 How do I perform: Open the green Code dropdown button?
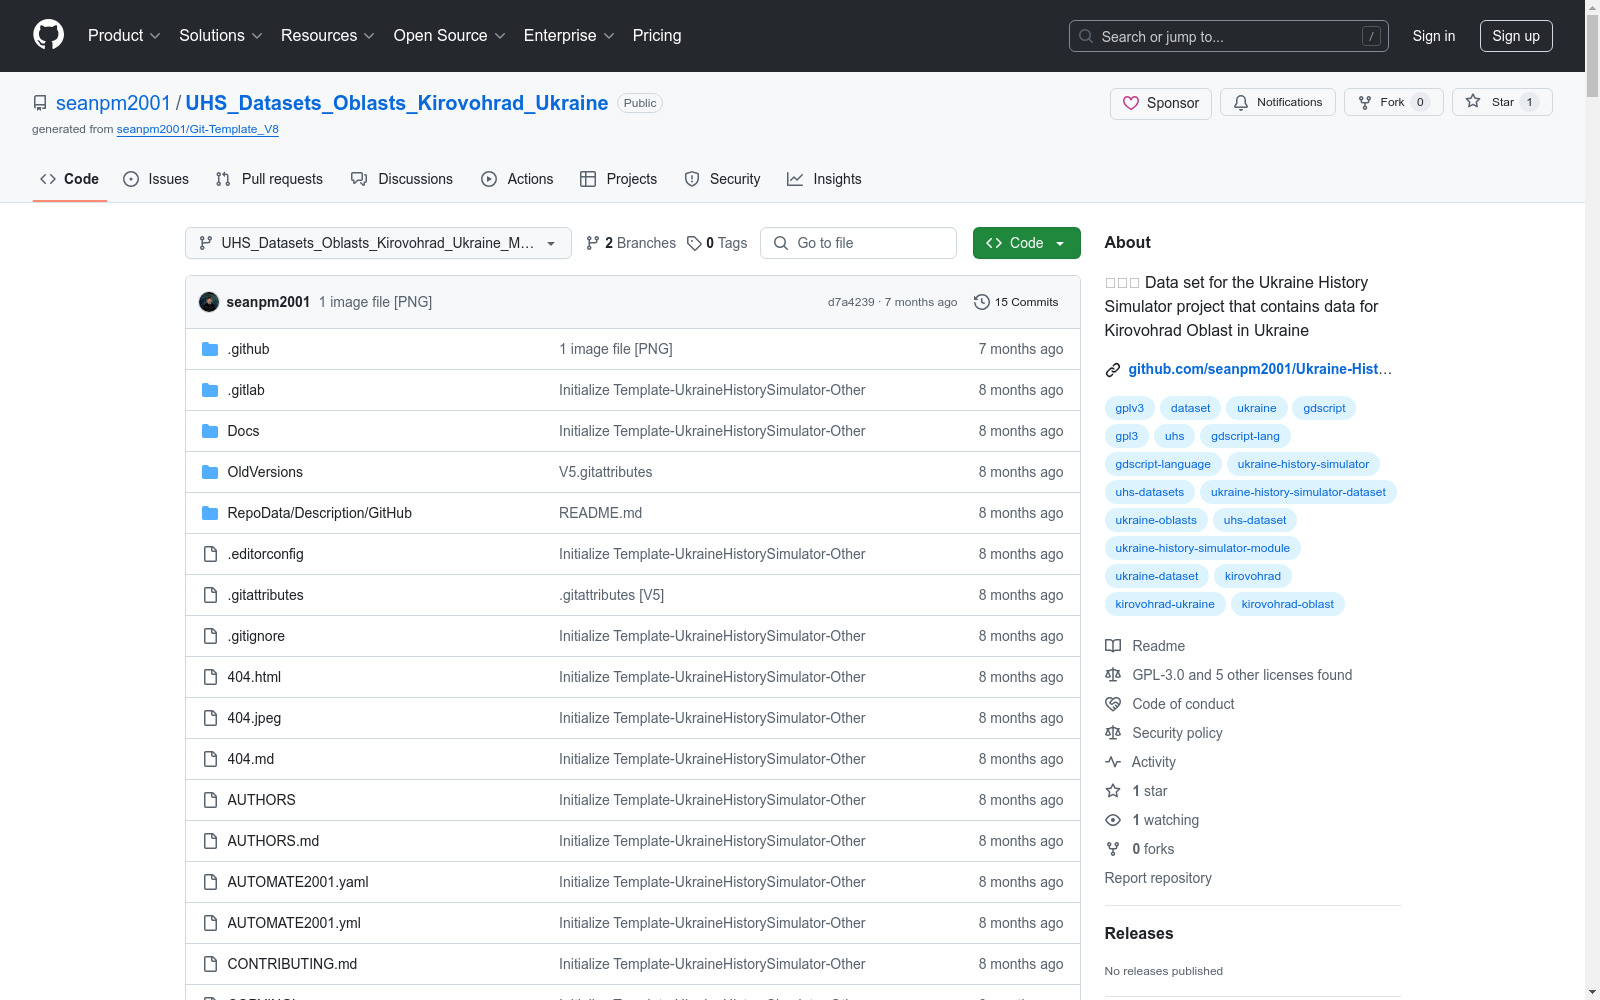pyautogui.click(x=1026, y=243)
